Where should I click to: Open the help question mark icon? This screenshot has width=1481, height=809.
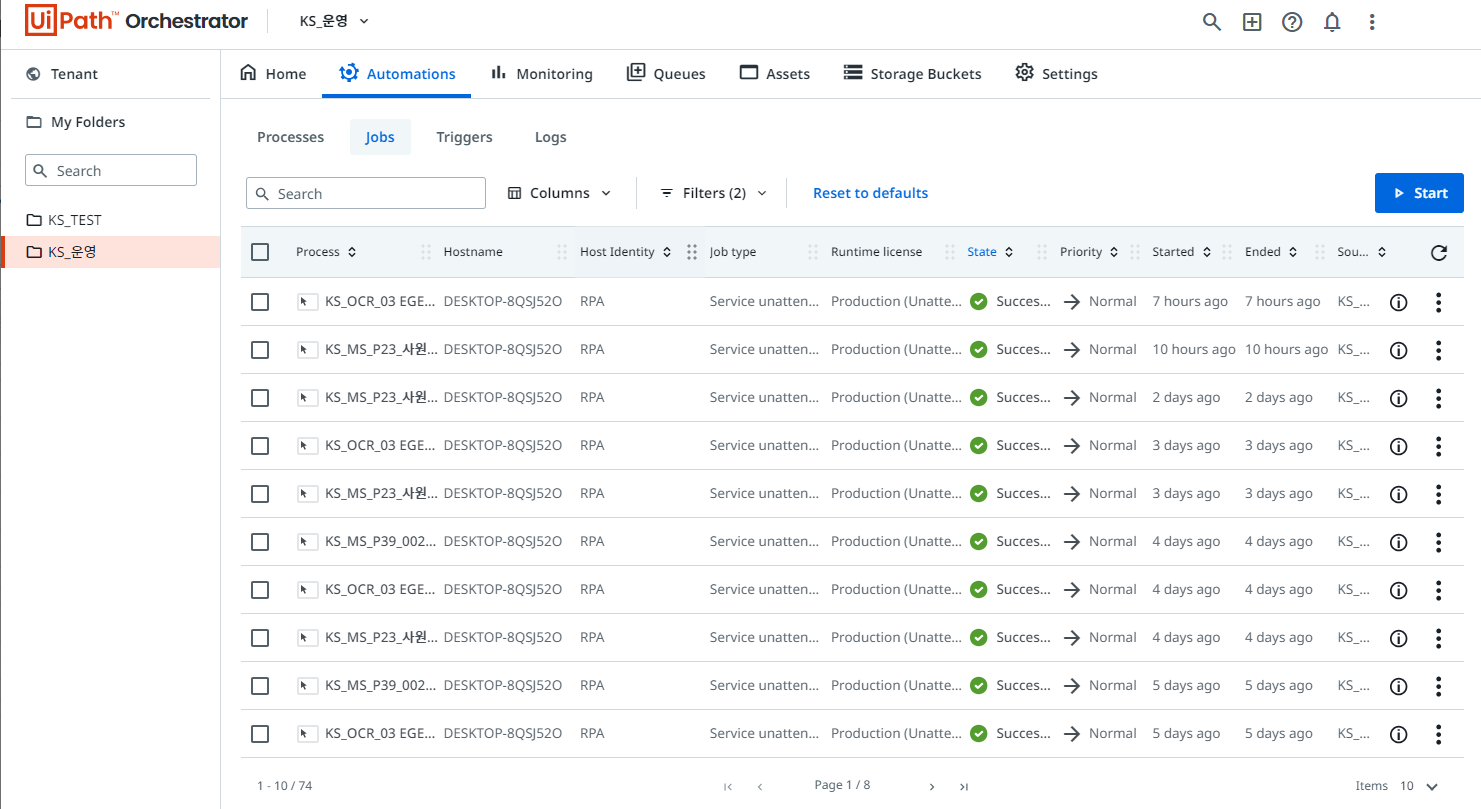pyautogui.click(x=1292, y=22)
